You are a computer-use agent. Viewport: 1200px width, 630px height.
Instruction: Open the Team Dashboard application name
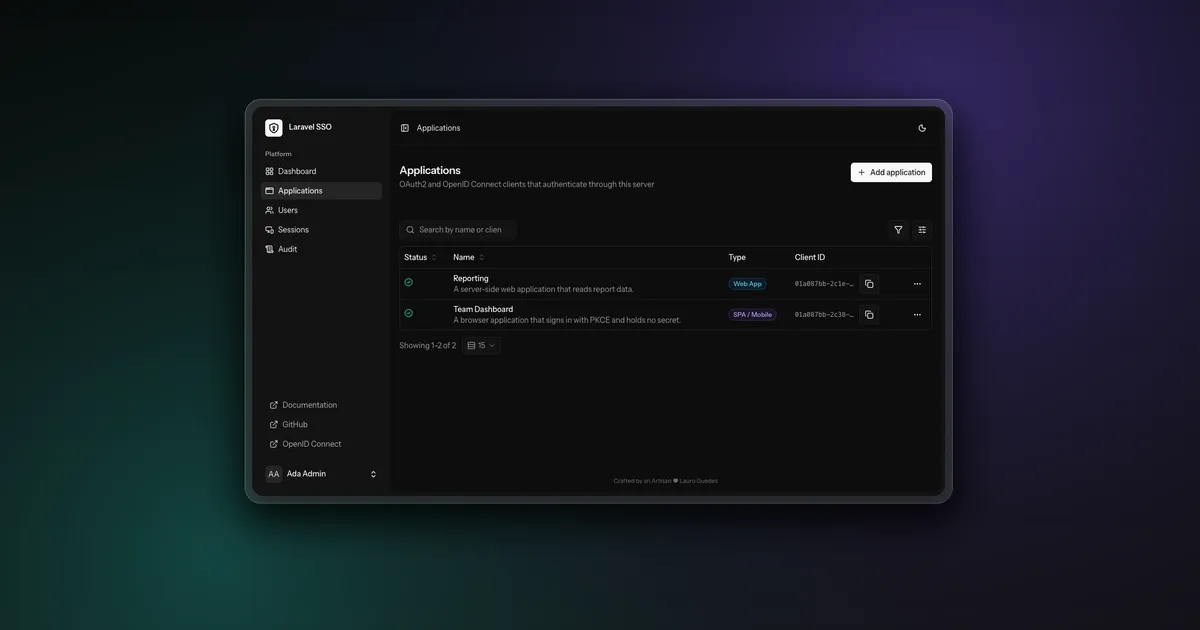tap(483, 309)
